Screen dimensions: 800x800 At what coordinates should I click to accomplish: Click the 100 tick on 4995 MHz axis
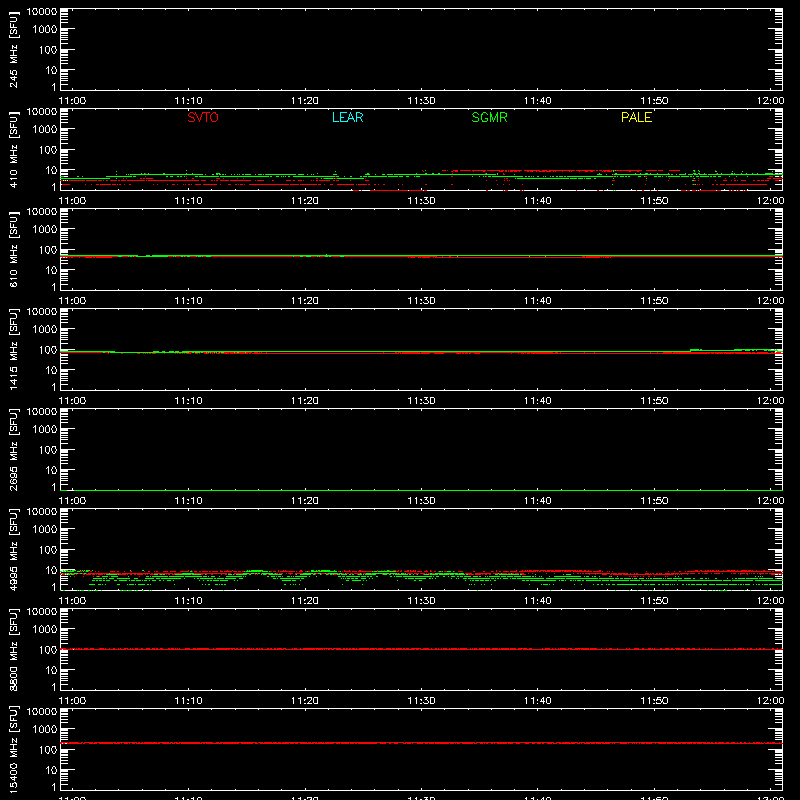coord(48,550)
